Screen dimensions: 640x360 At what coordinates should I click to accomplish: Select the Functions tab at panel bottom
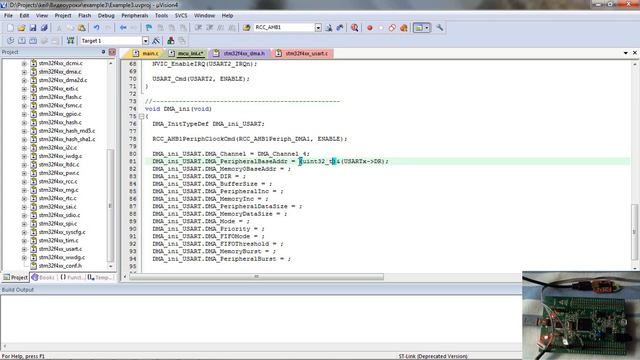click(x=72, y=278)
